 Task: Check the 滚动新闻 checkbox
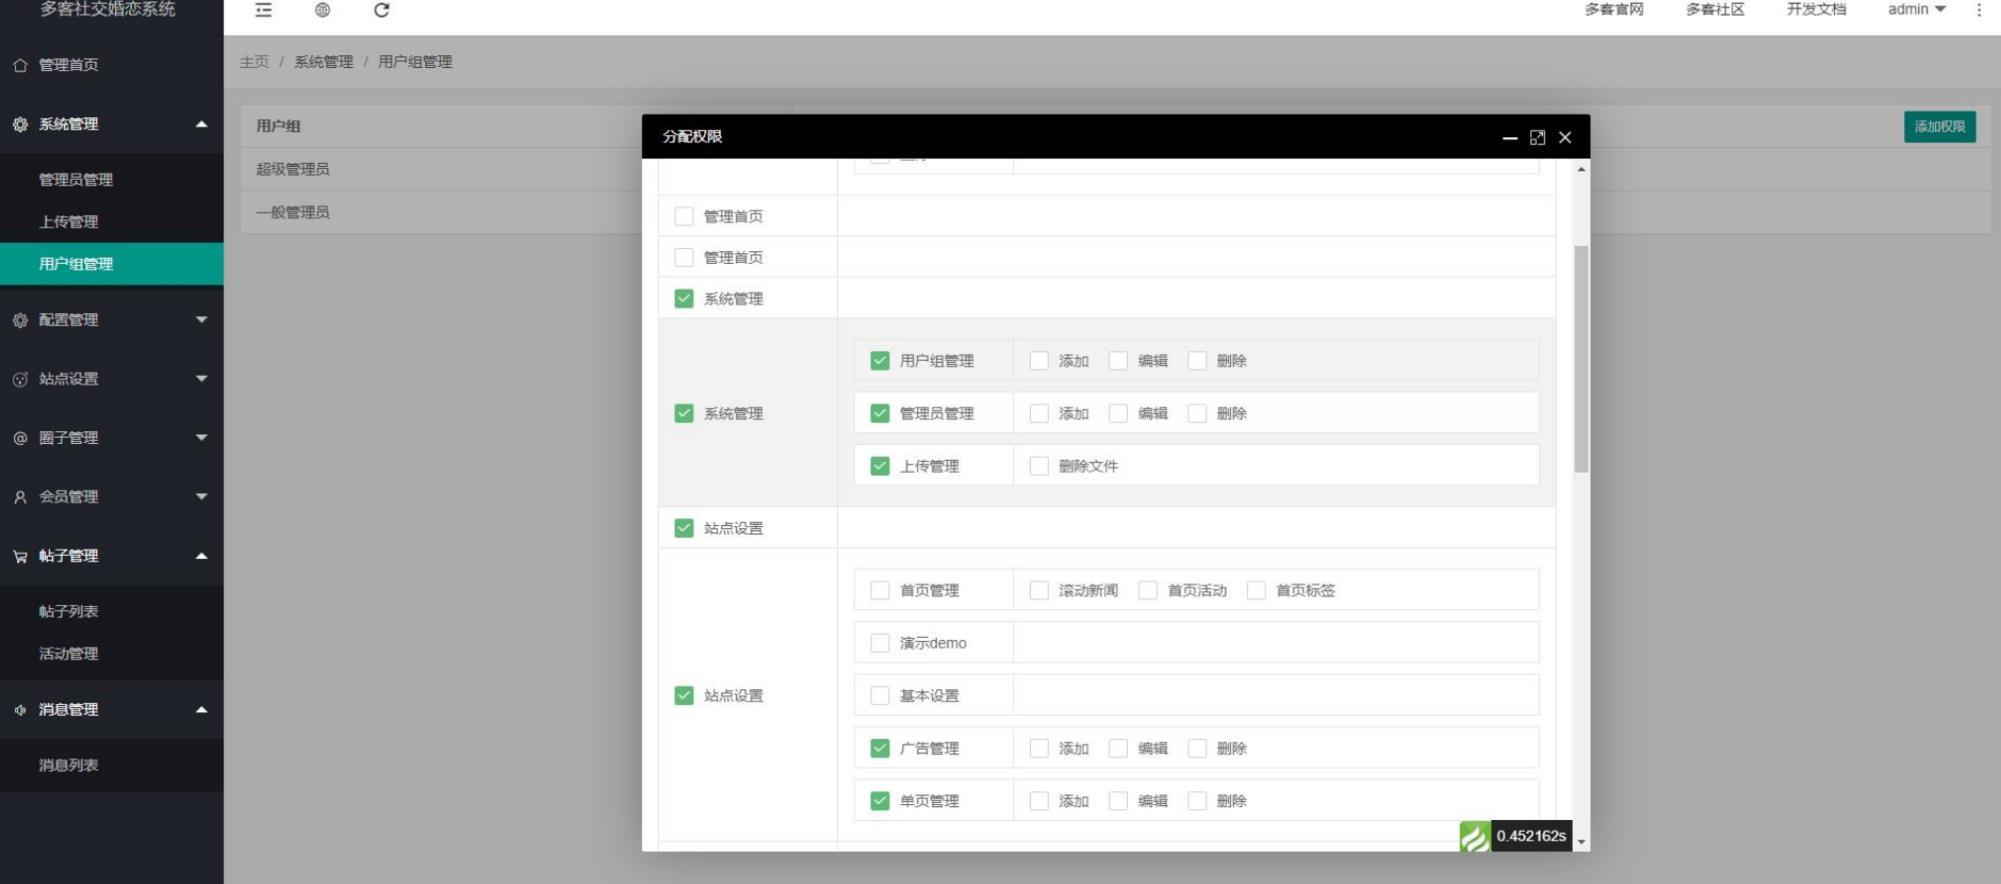tap(1039, 590)
